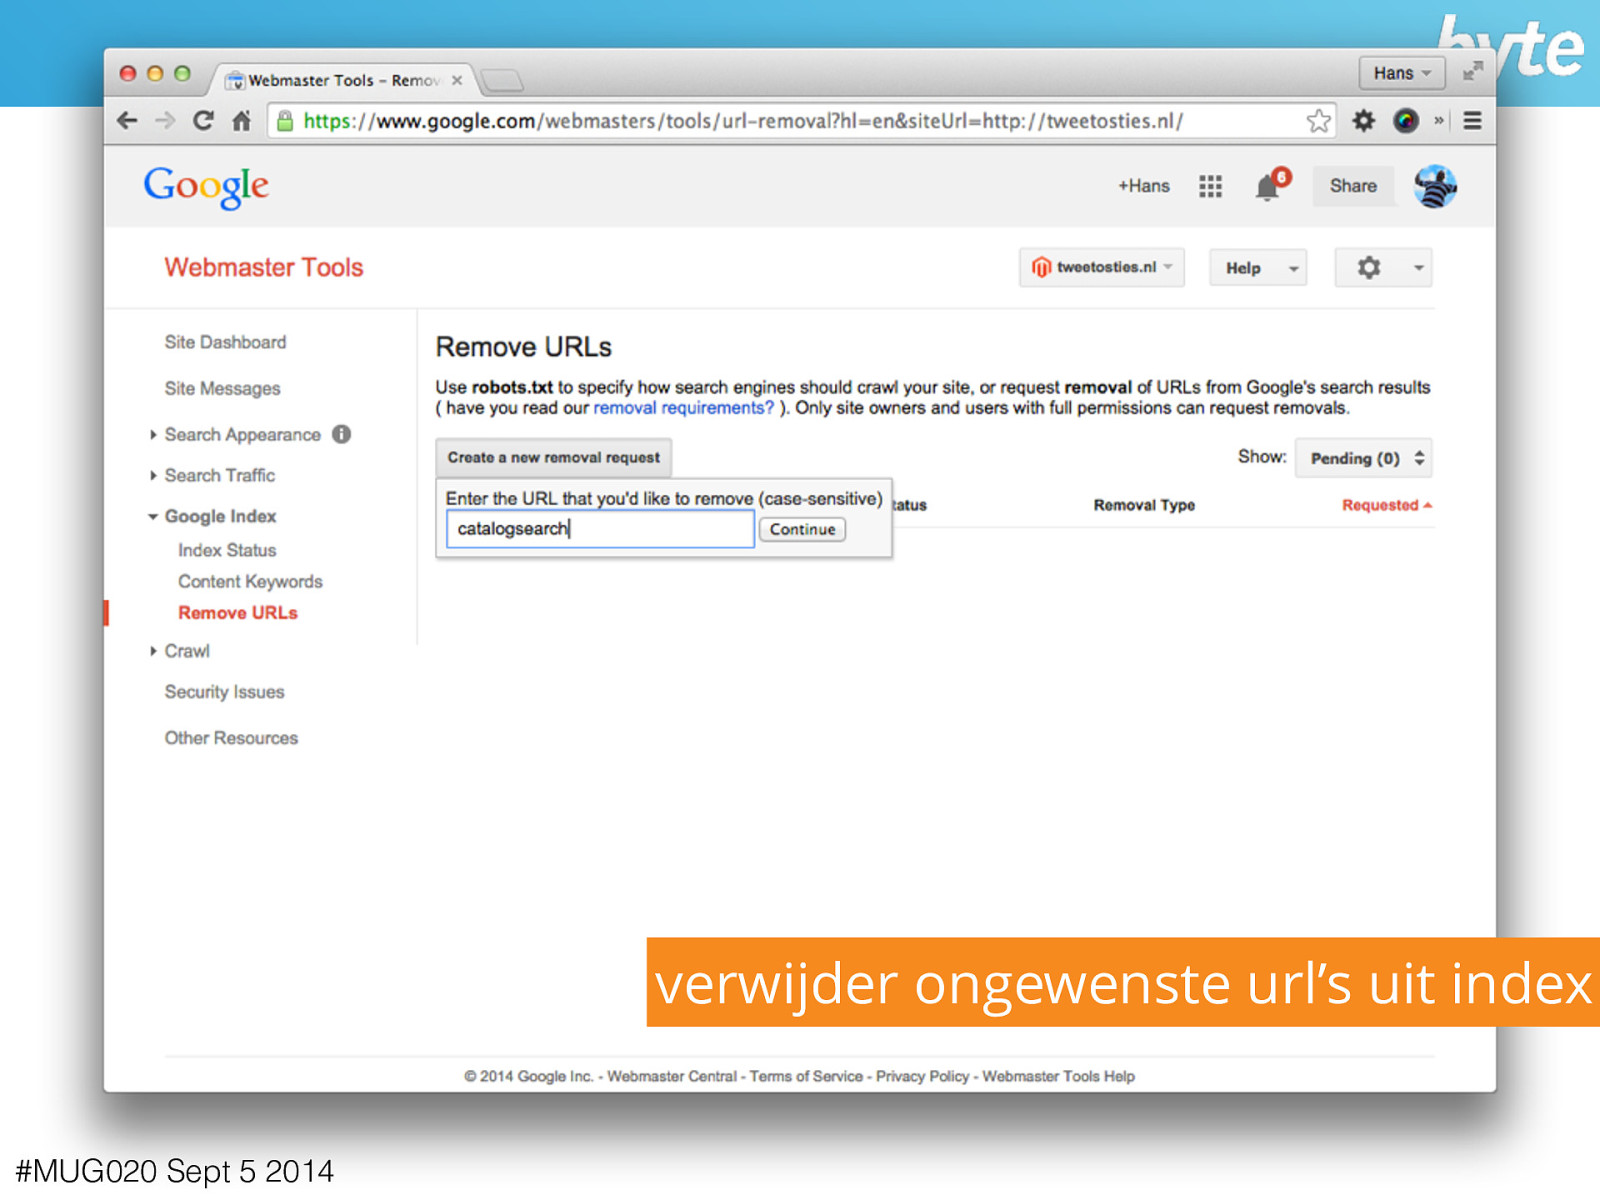1600x1200 pixels.
Task: Bookmark the page with the star icon
Action: [x=1319, y=121]
